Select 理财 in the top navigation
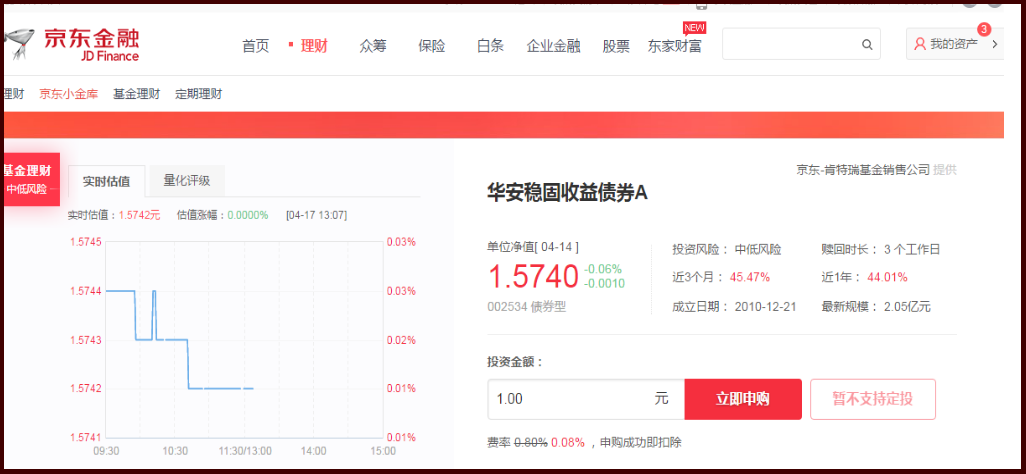 314,46
